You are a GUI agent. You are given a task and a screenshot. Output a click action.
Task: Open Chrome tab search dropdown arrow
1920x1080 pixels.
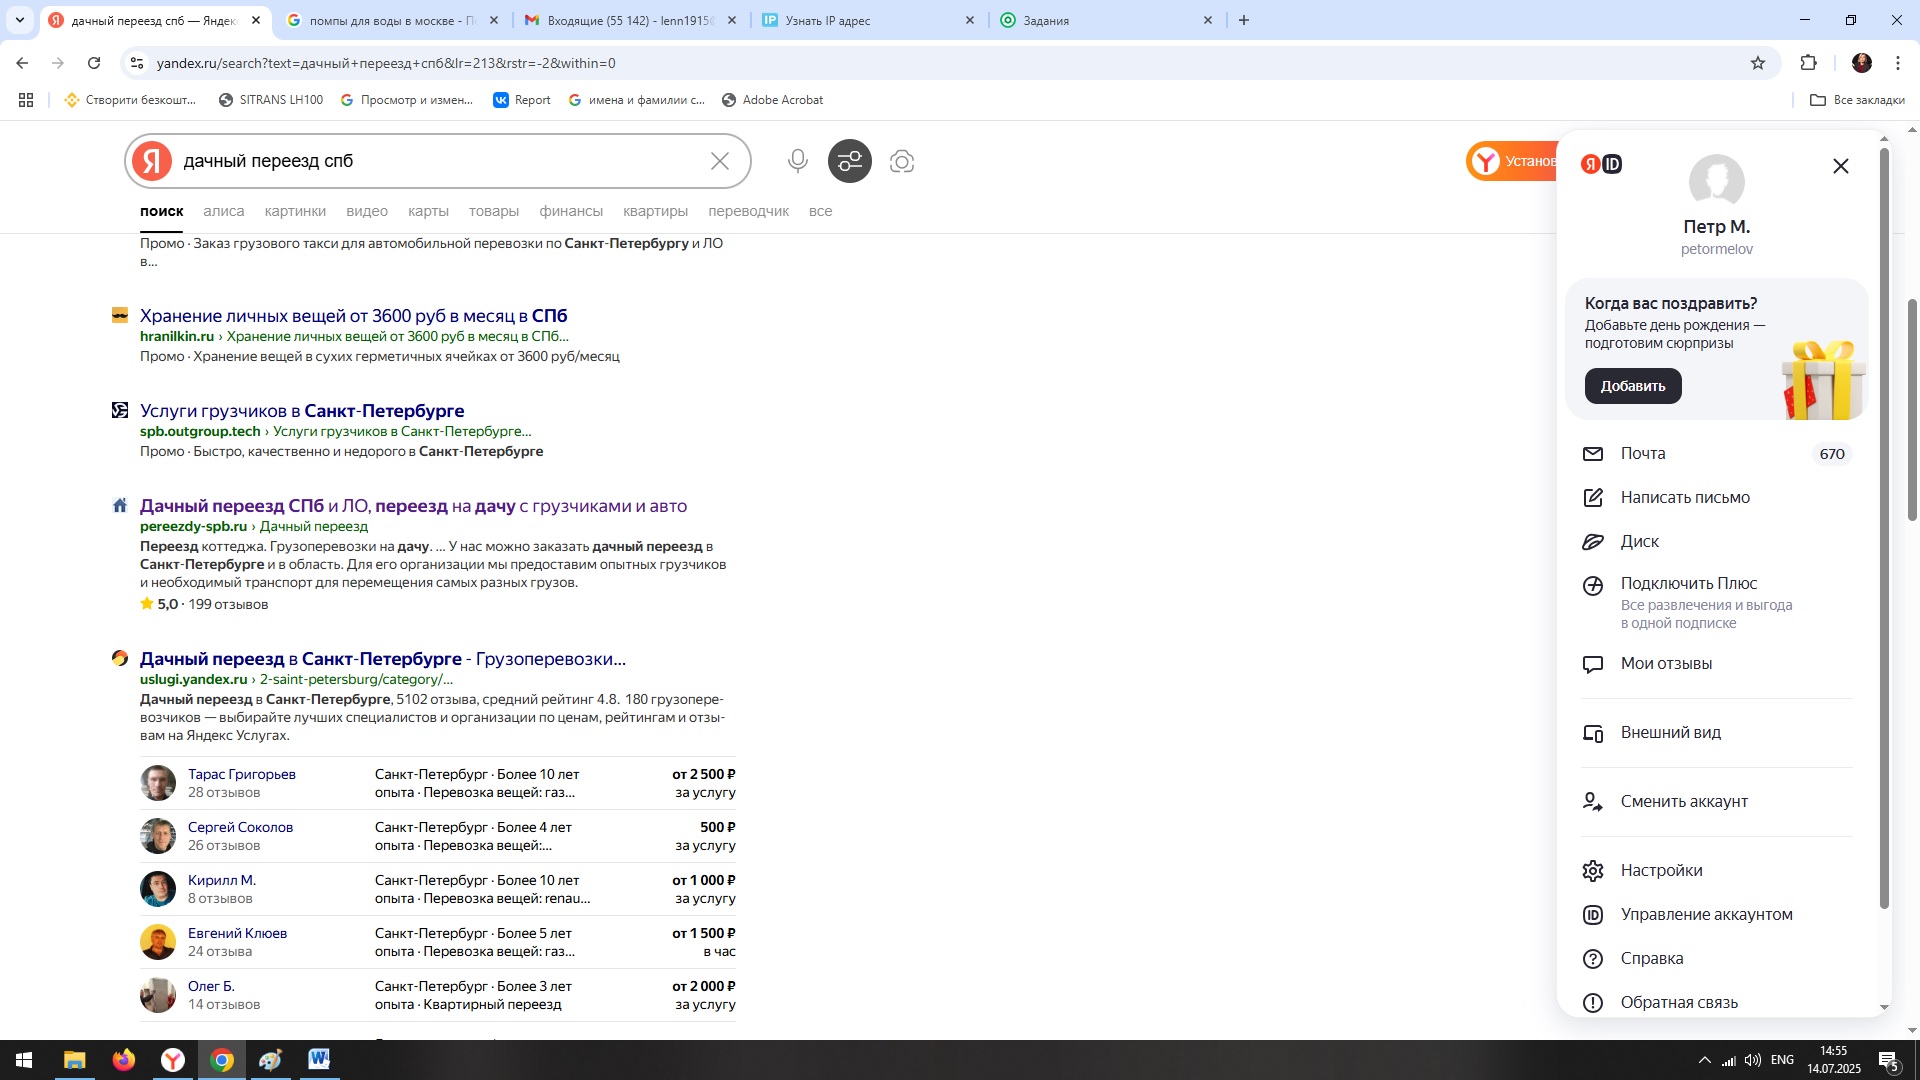tap(20, 20)
